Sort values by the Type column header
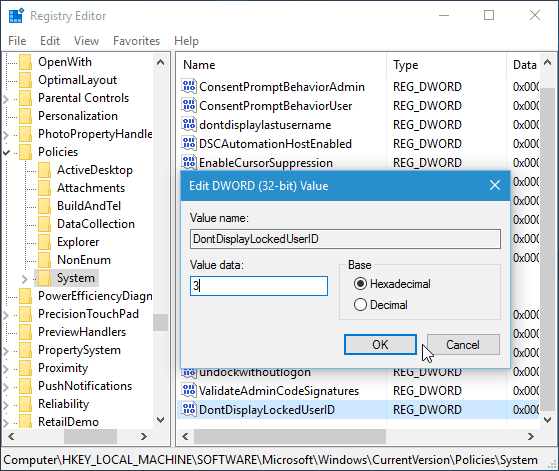Image resolution: width=559 pixels, height=471 pixels. click(x=446, y=65)
